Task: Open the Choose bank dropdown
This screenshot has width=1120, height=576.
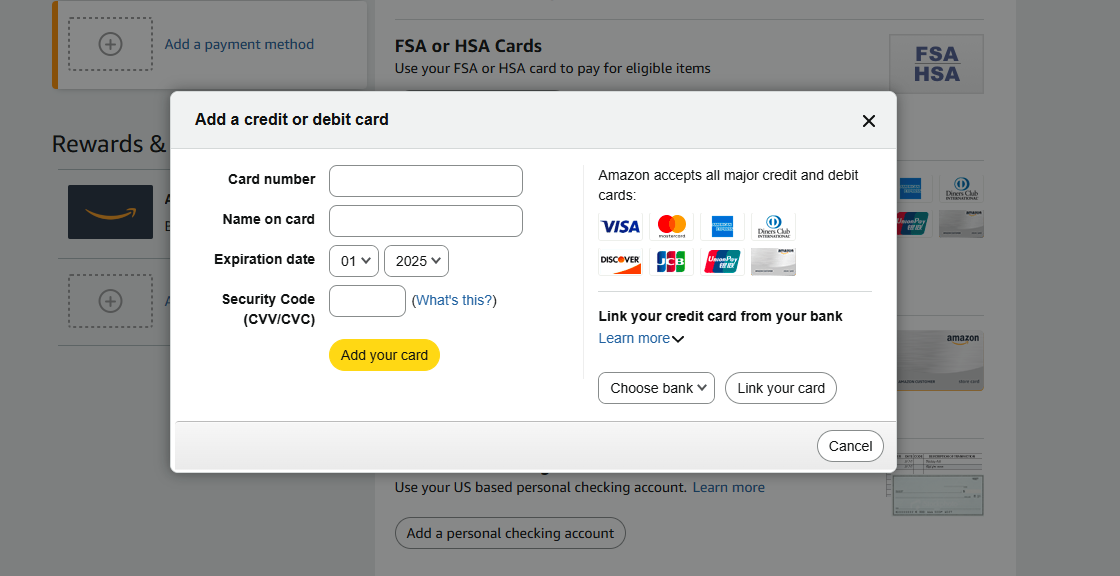Action: tap(656, 388)
